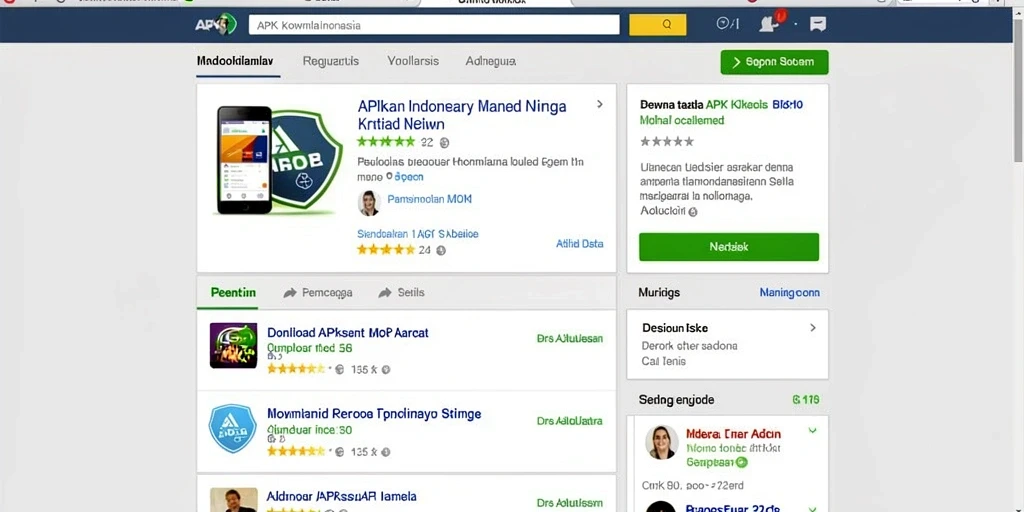Screen dimensions: 1024x512
Task: Click the green shield app thumbnail
Action: (x=304, y=159)
